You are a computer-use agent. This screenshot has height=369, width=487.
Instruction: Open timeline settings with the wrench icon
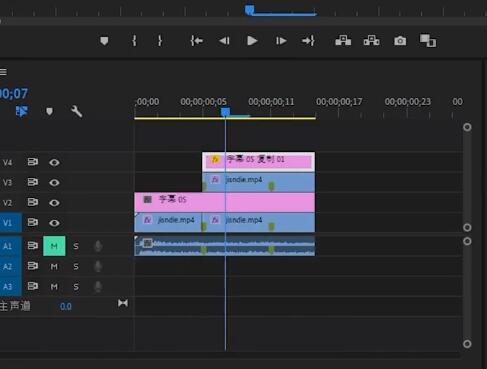coord(76,111)
